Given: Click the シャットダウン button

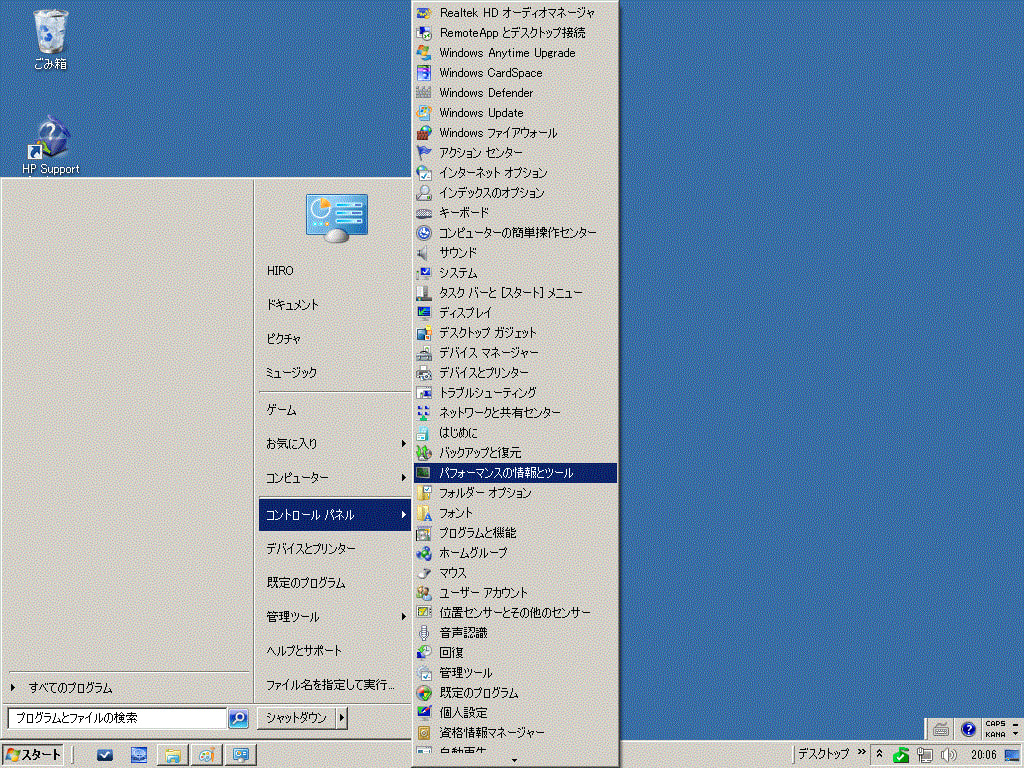Looking at the screenshot, I should point(296,718).
